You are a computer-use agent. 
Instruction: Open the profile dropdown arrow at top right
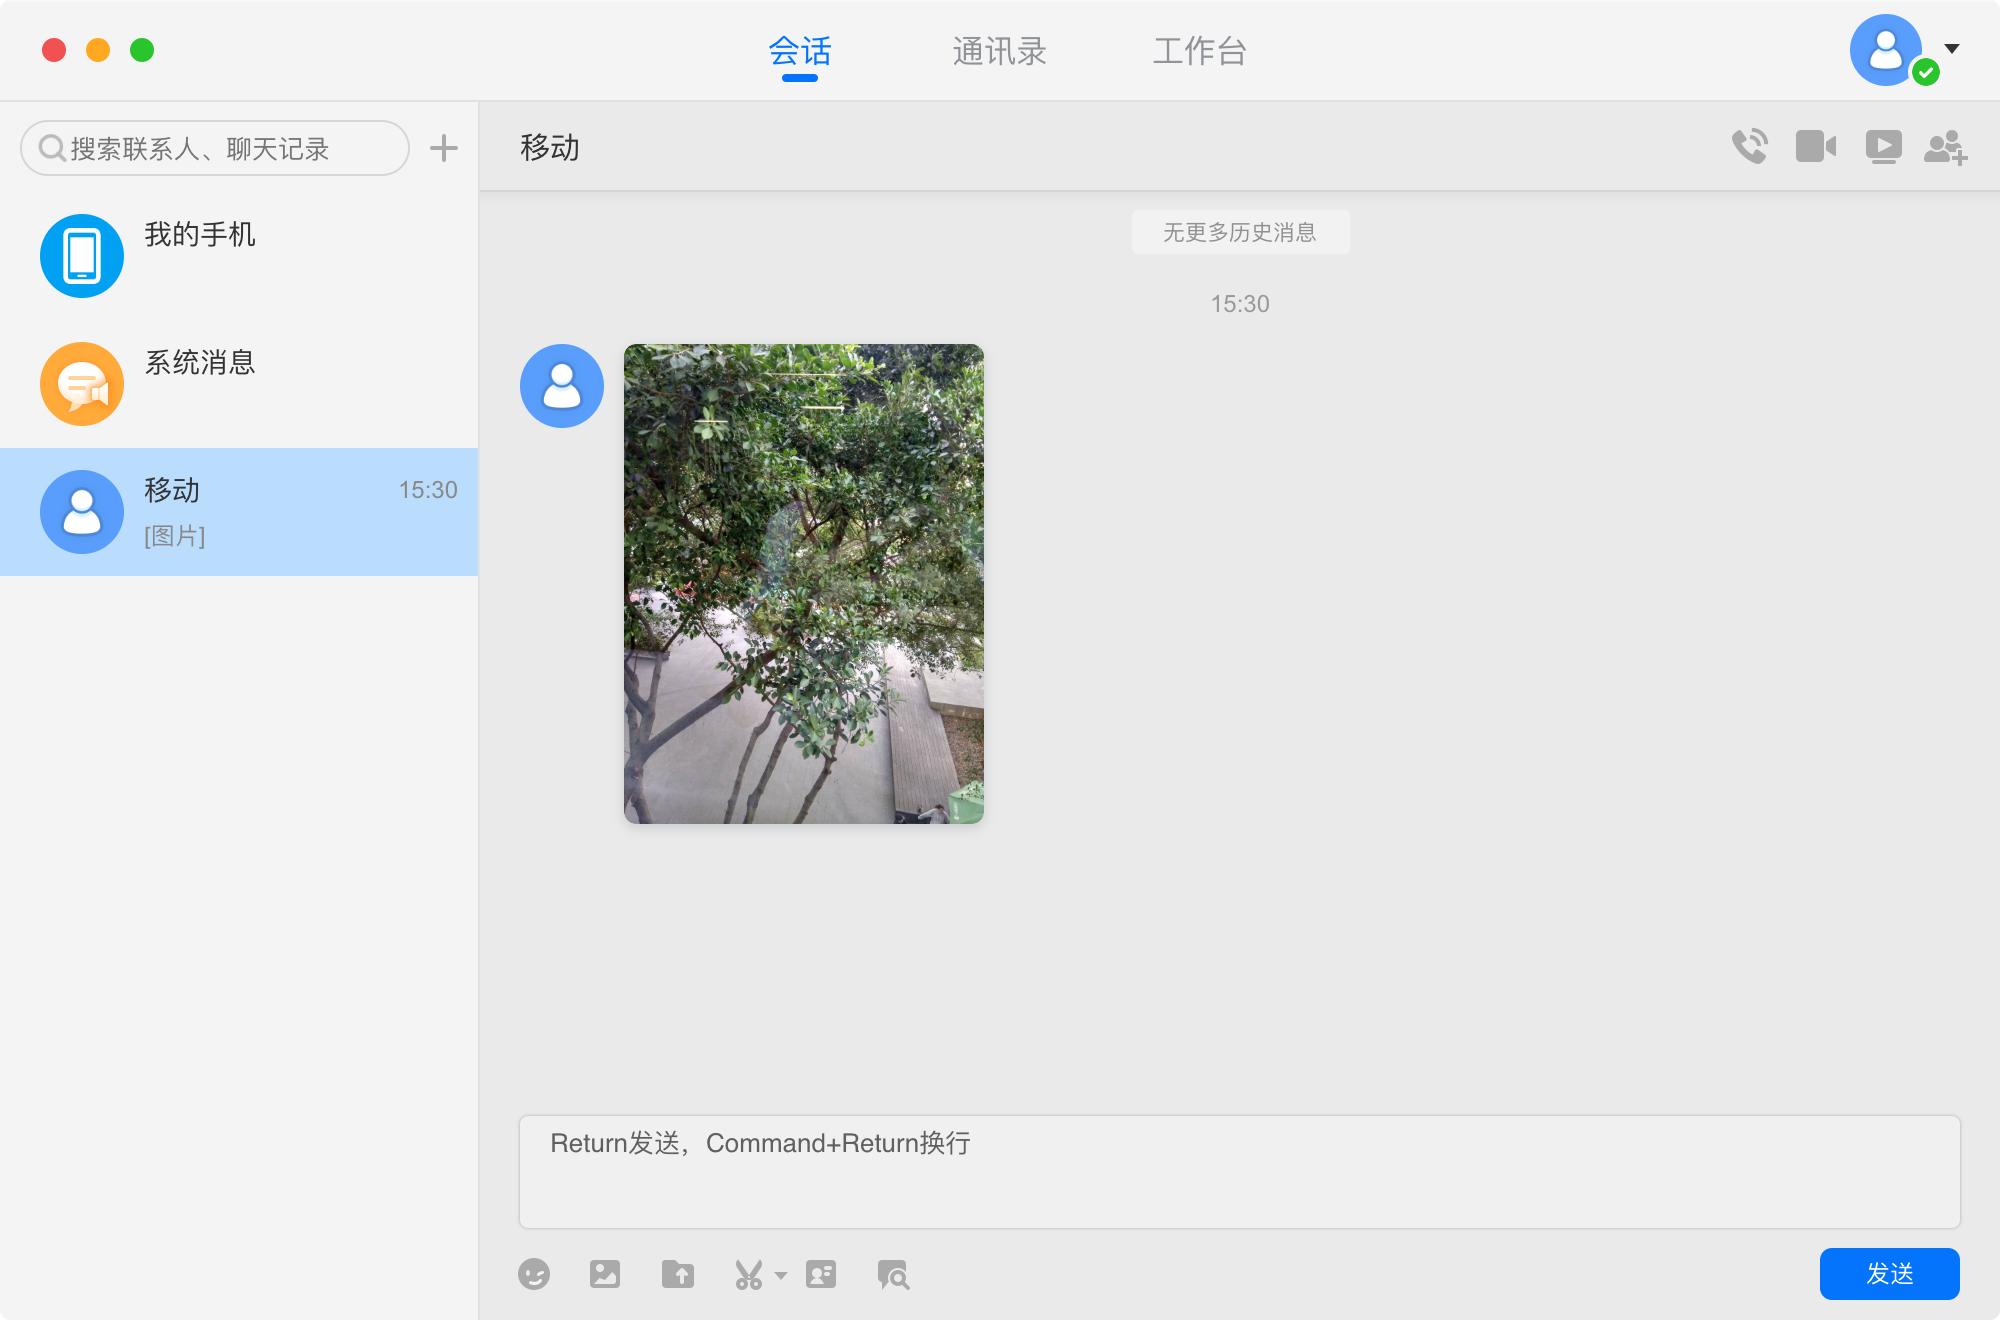click(x=1949, y=48)
